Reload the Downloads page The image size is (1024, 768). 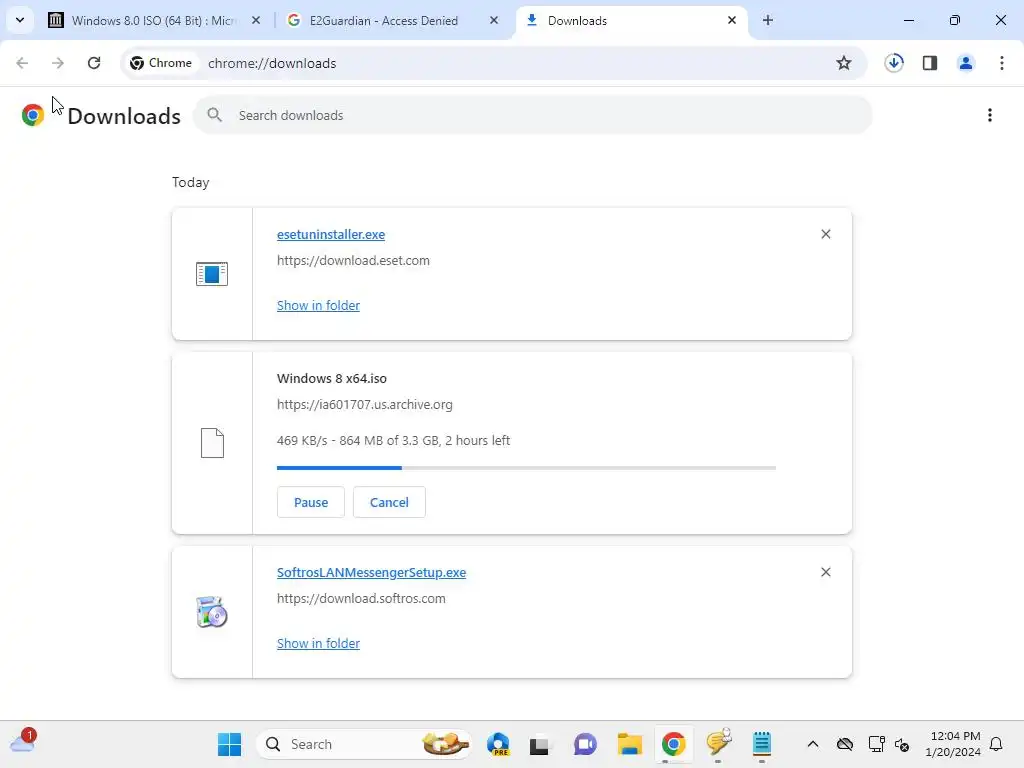tap(94, 63)
